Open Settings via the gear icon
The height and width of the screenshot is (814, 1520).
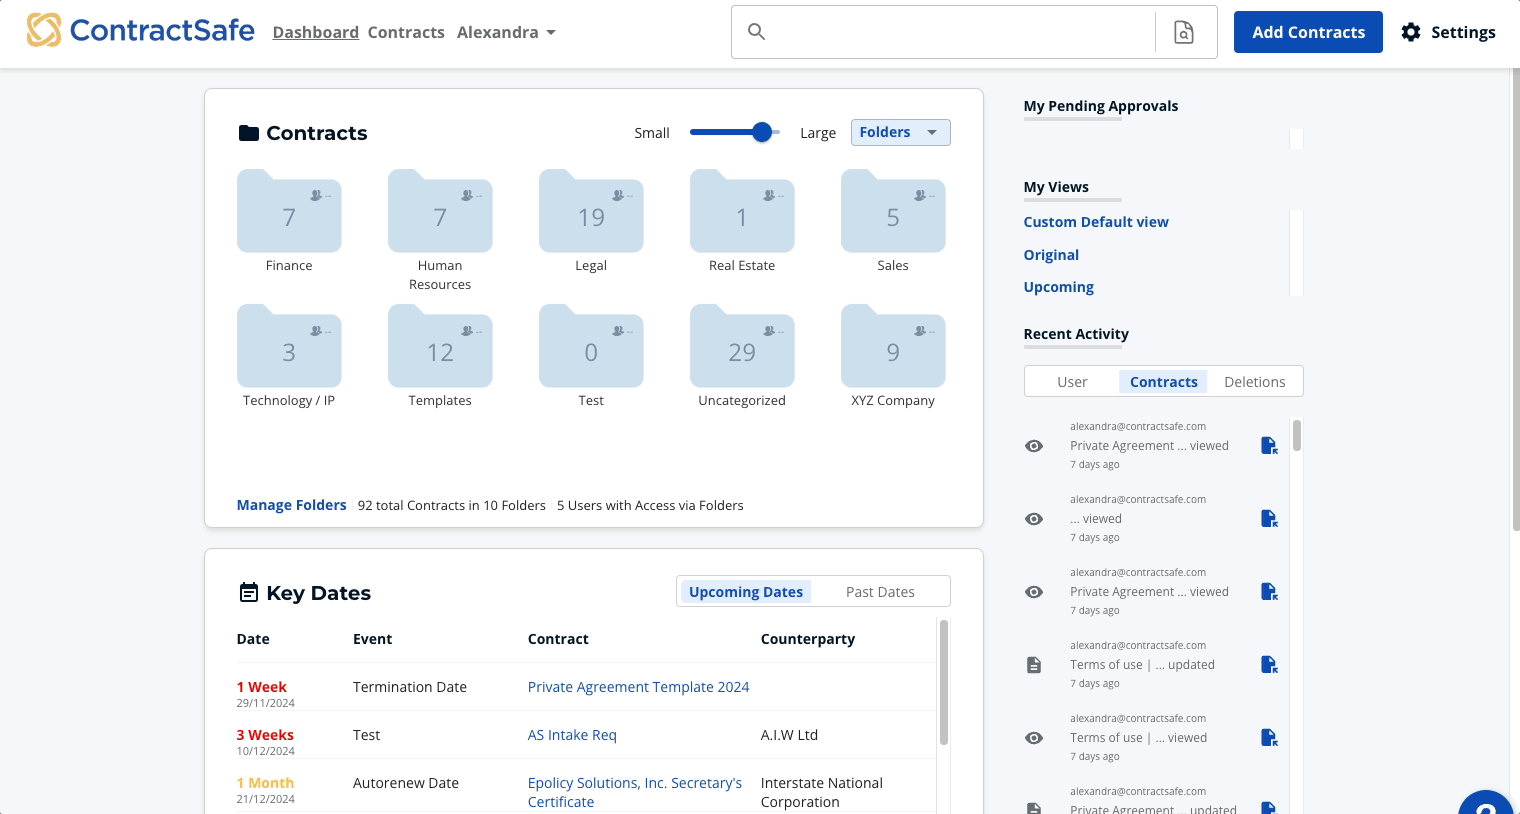1411,31
